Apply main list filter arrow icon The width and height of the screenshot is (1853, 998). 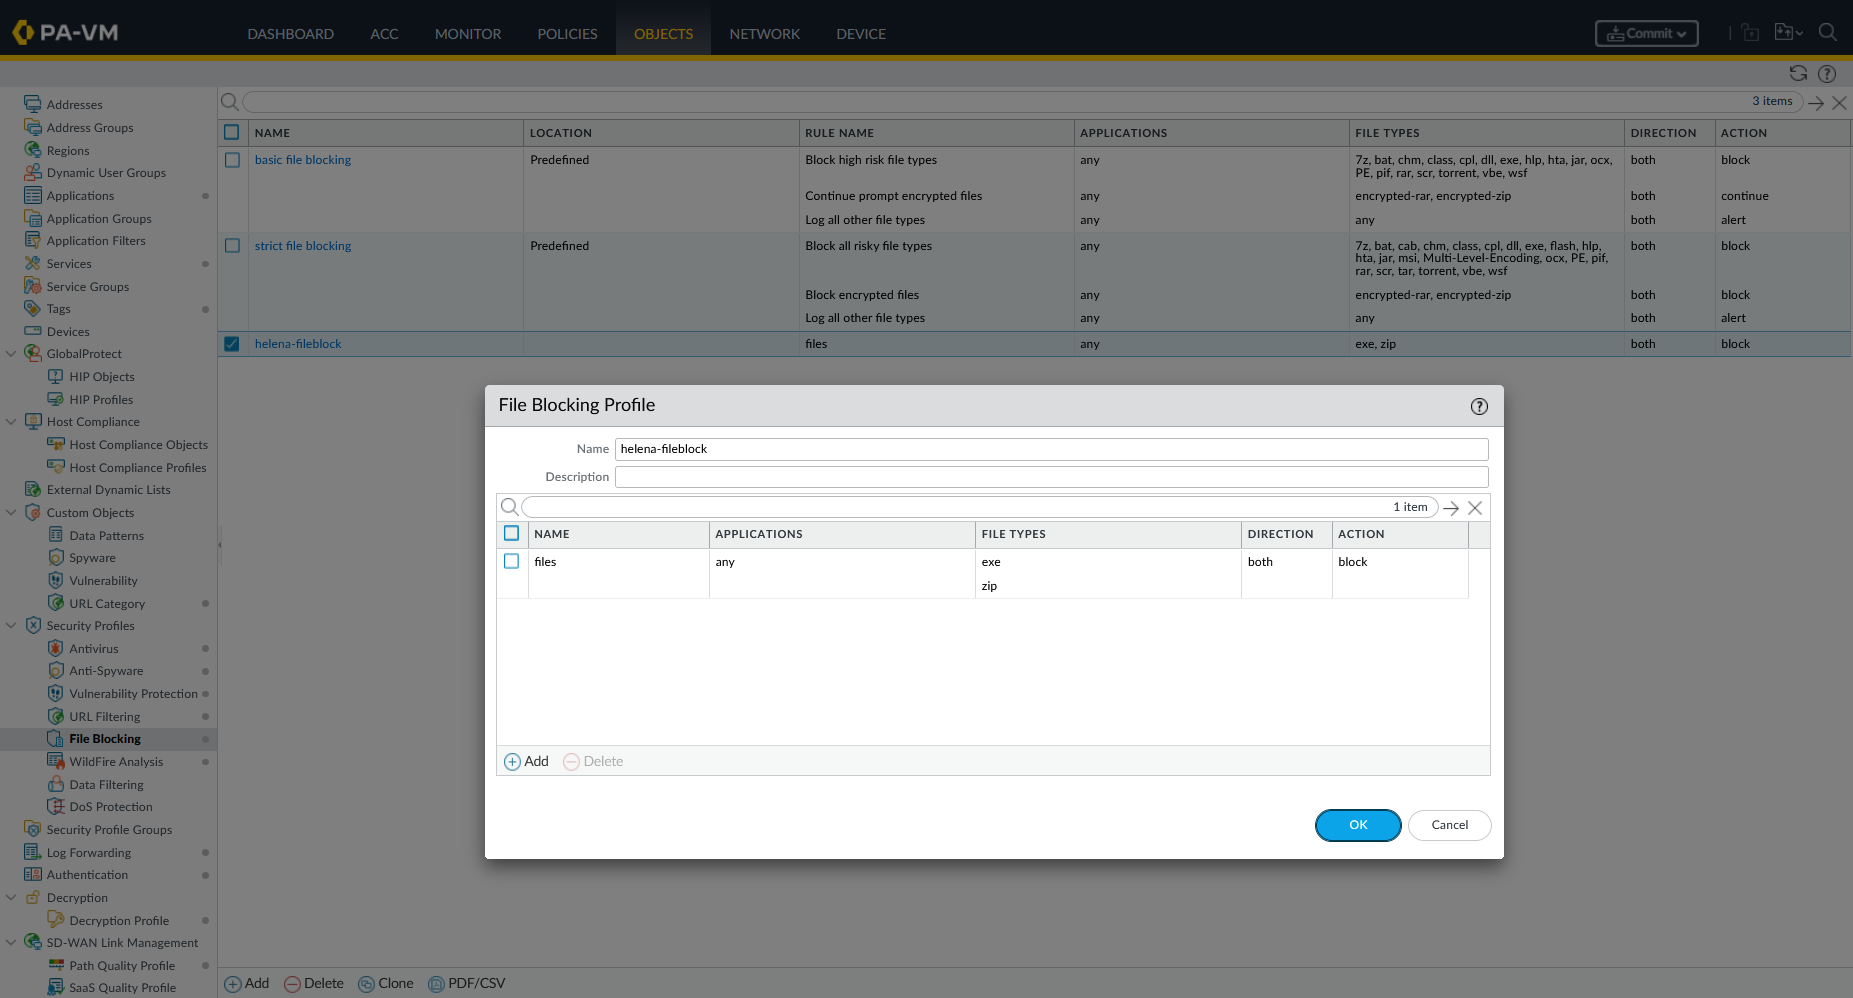(x=1816, y=102)
